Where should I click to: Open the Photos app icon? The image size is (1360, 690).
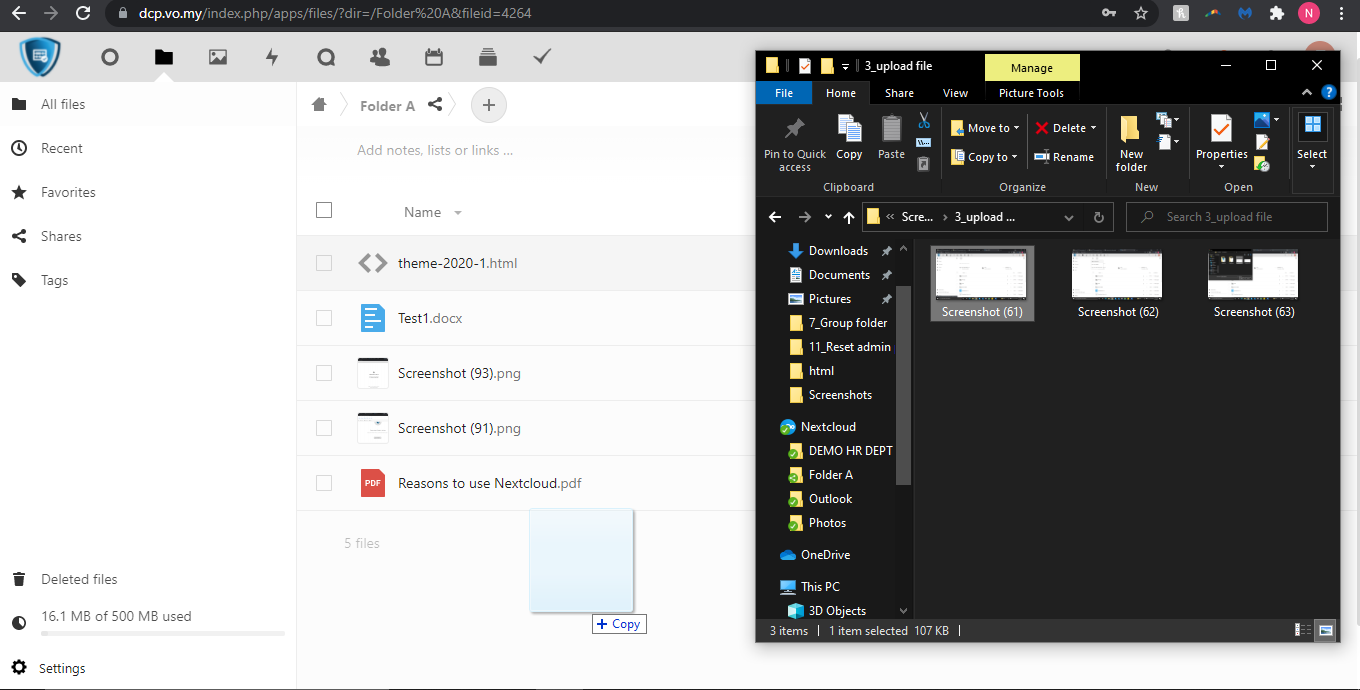(x=218, y=57)
